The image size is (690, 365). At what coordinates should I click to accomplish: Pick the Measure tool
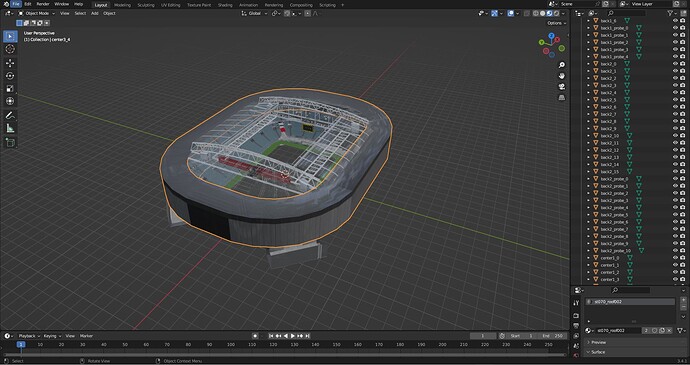tap(10, 129)
